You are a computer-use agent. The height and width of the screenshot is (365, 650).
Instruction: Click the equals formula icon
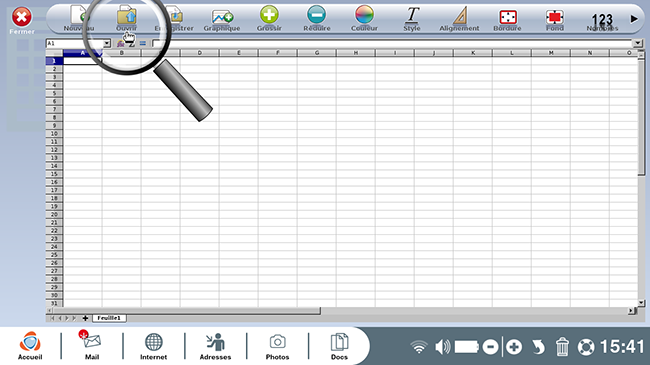point(143,43)
